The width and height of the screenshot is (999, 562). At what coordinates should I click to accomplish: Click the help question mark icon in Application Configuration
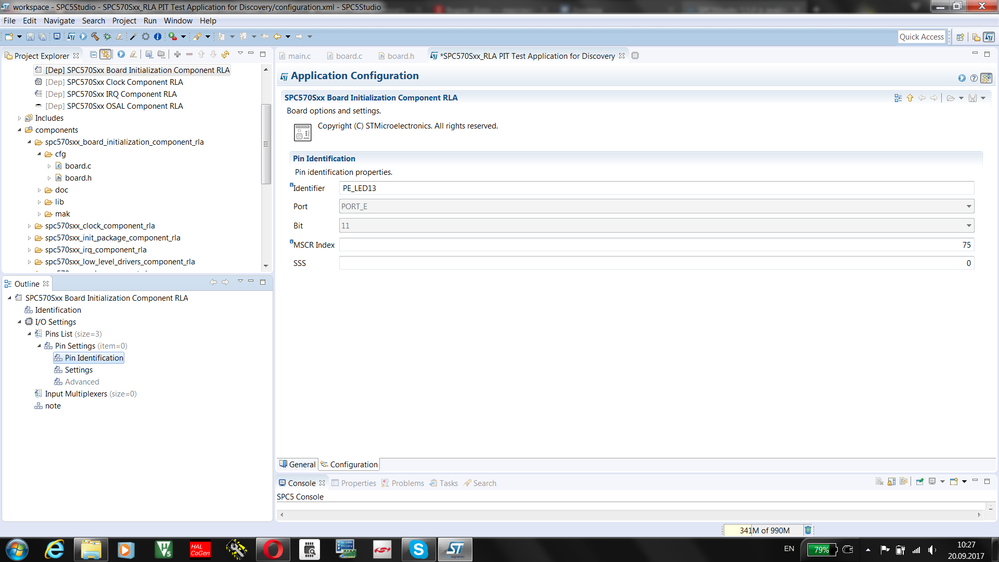coord(974,78)
